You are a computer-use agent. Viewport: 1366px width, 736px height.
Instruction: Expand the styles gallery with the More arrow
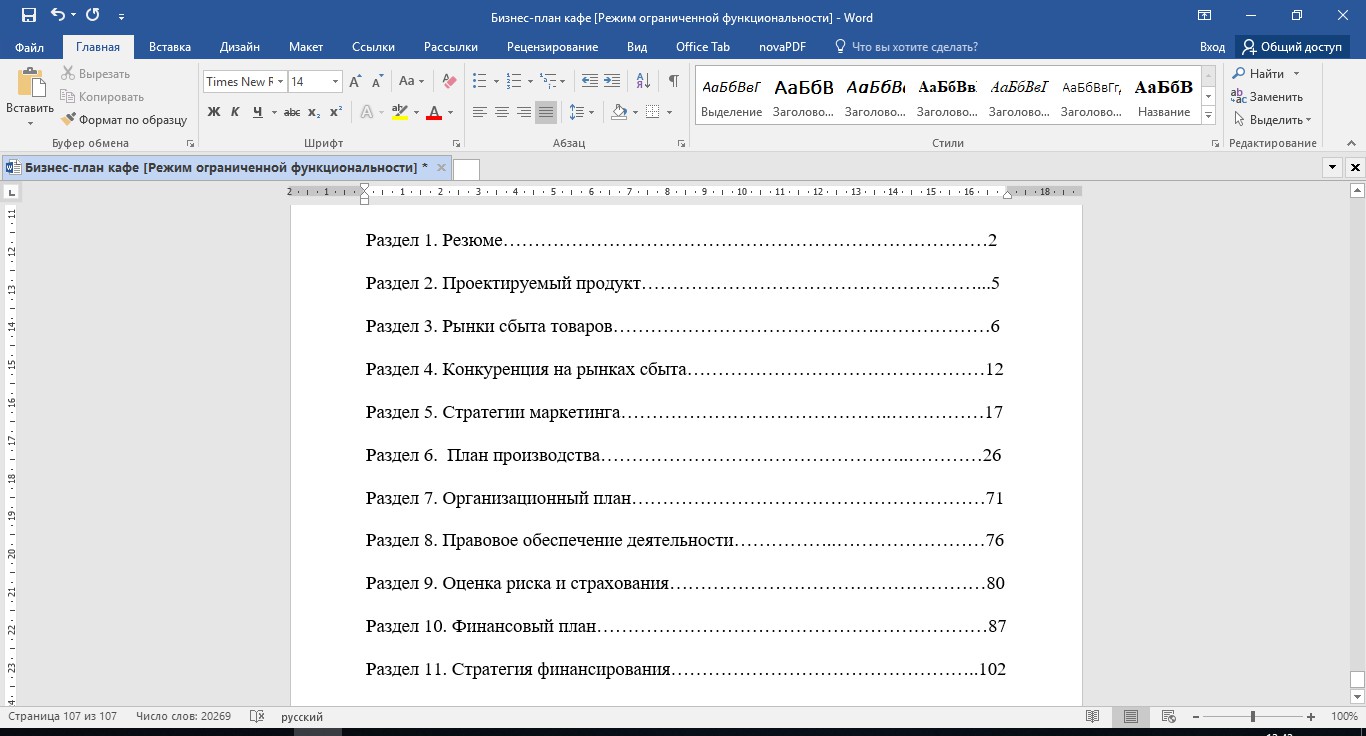coord(1209,116)
